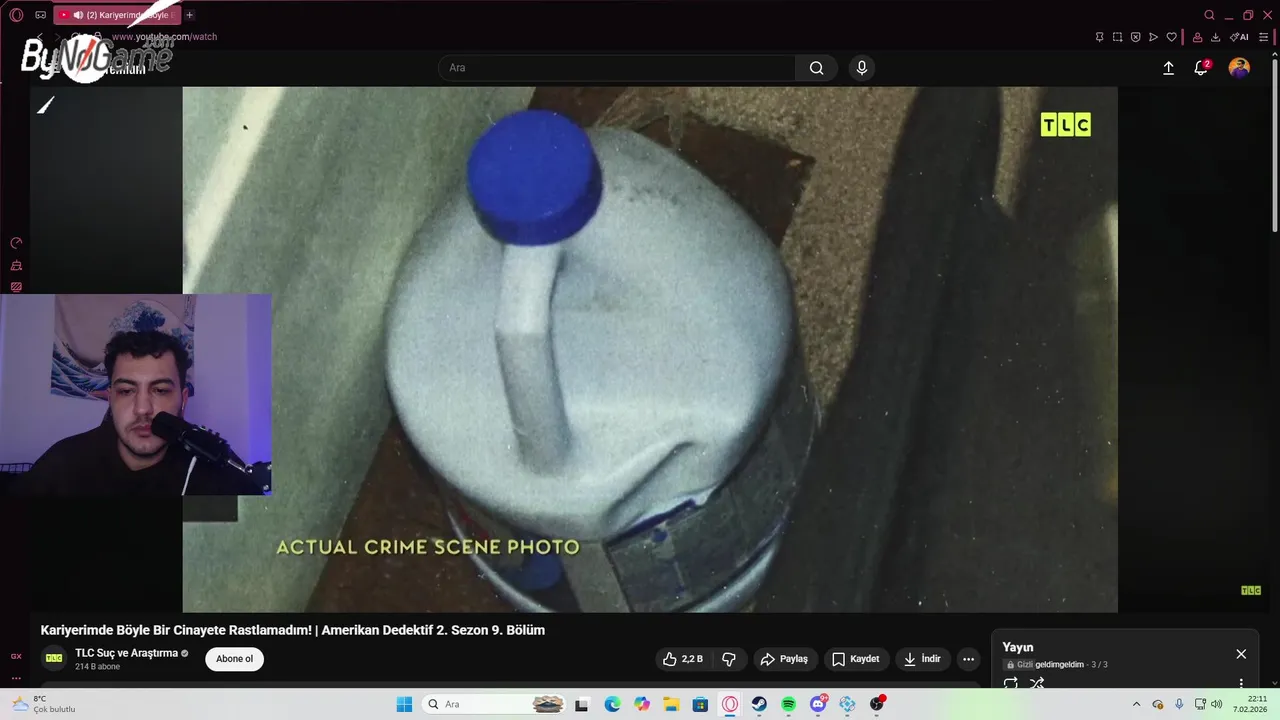The image size is (1280, 720).
Task: Open the striped square icon in the Opera sidebar
Action: click(x=16, y=287)
